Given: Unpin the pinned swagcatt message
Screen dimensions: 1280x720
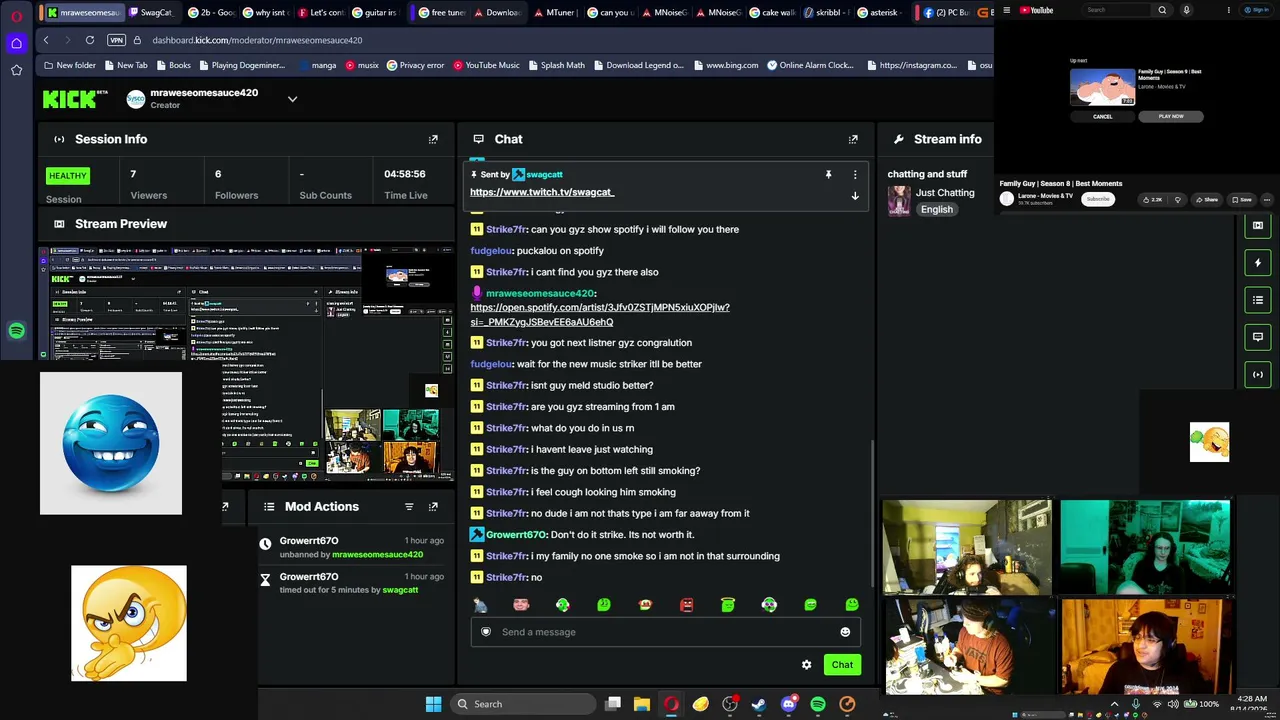Looking at the screenshot, I should (828, 175).
